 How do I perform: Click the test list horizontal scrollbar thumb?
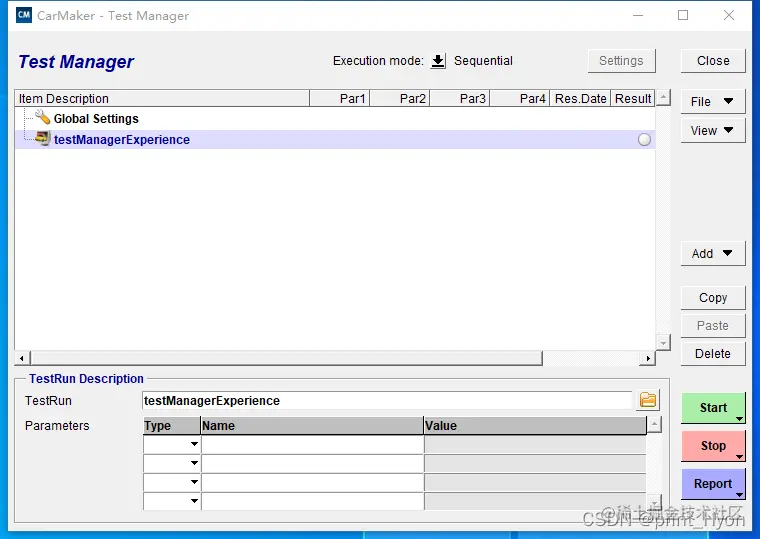(x=286, y=359)
